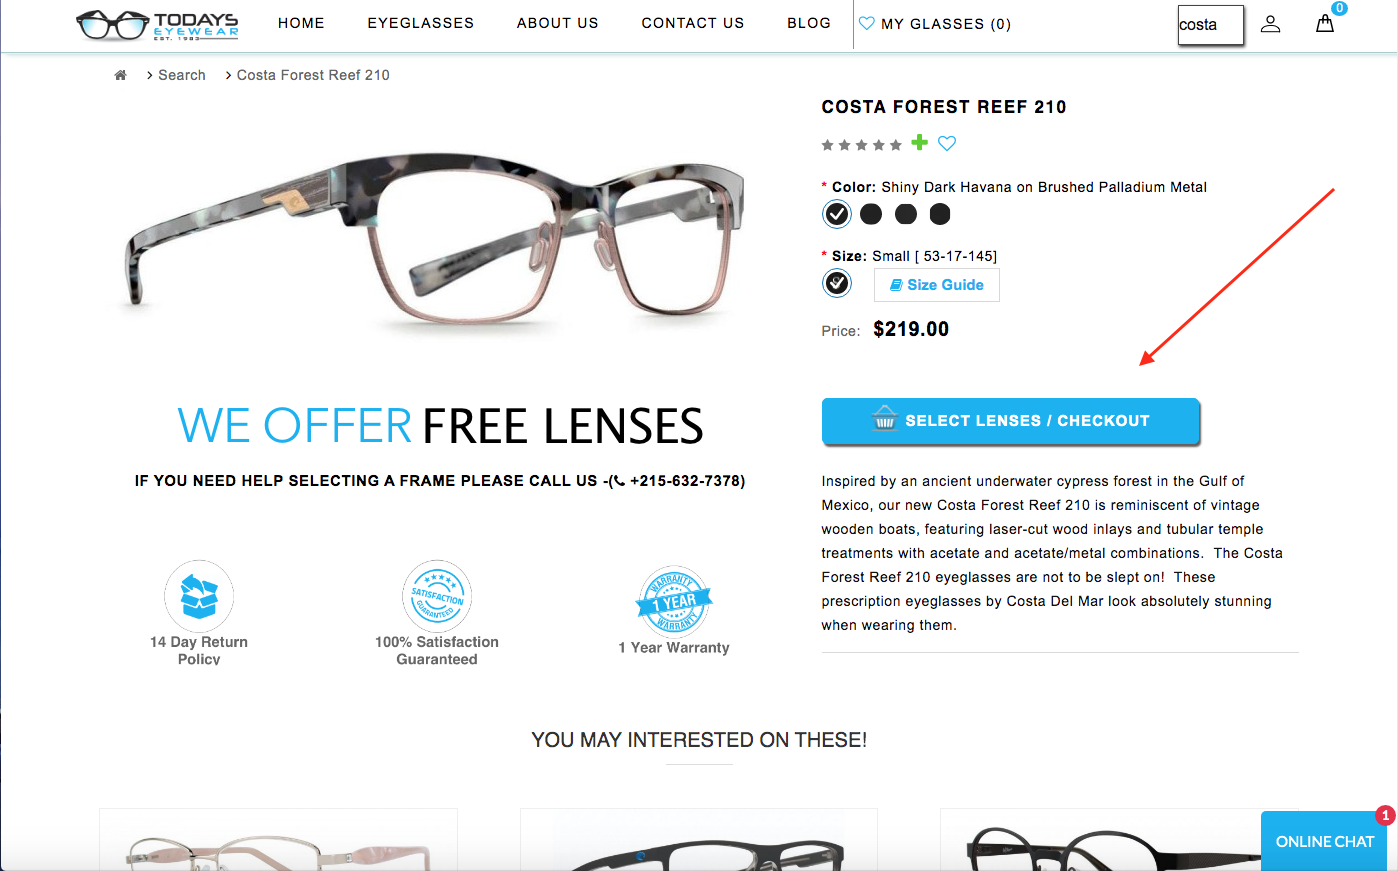Click the Todays Eyewear logo
The width and height of the screenshot is (1398, 871).
(158, 25)
